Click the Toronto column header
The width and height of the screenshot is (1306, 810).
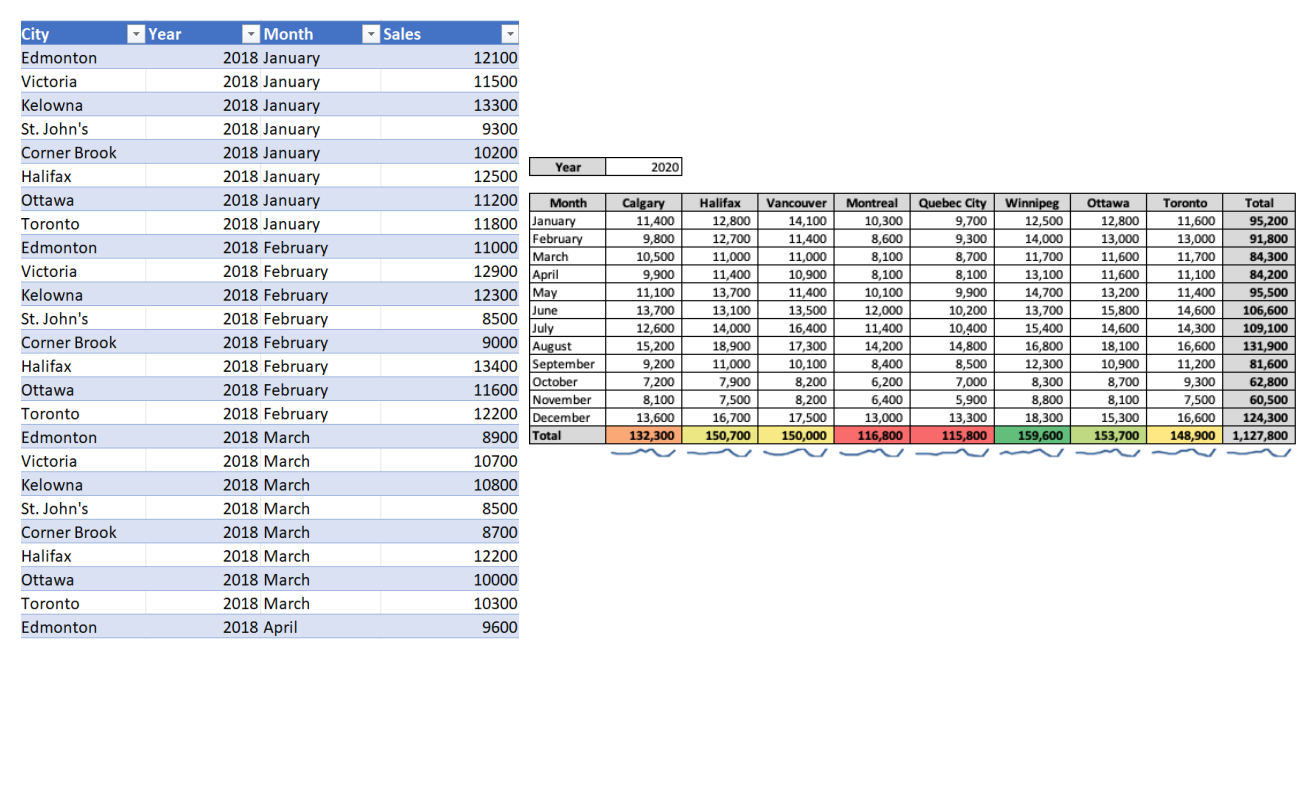point(1184,202)
